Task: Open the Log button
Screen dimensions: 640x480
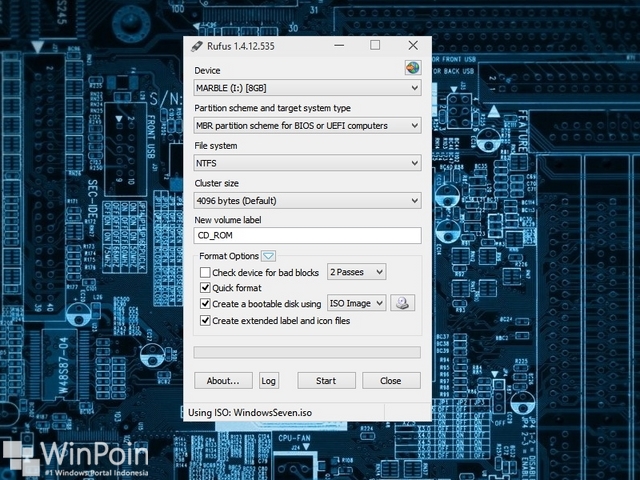Action: click(x=269, y=380)
